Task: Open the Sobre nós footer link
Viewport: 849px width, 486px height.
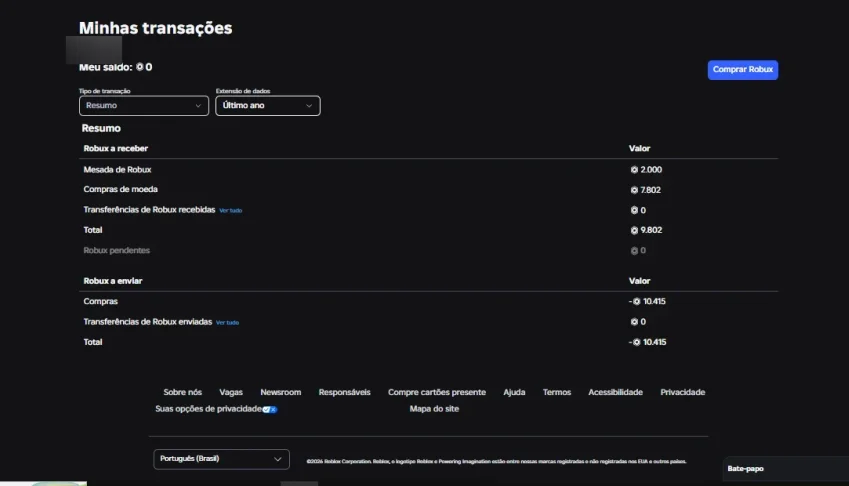Action: 182,392
